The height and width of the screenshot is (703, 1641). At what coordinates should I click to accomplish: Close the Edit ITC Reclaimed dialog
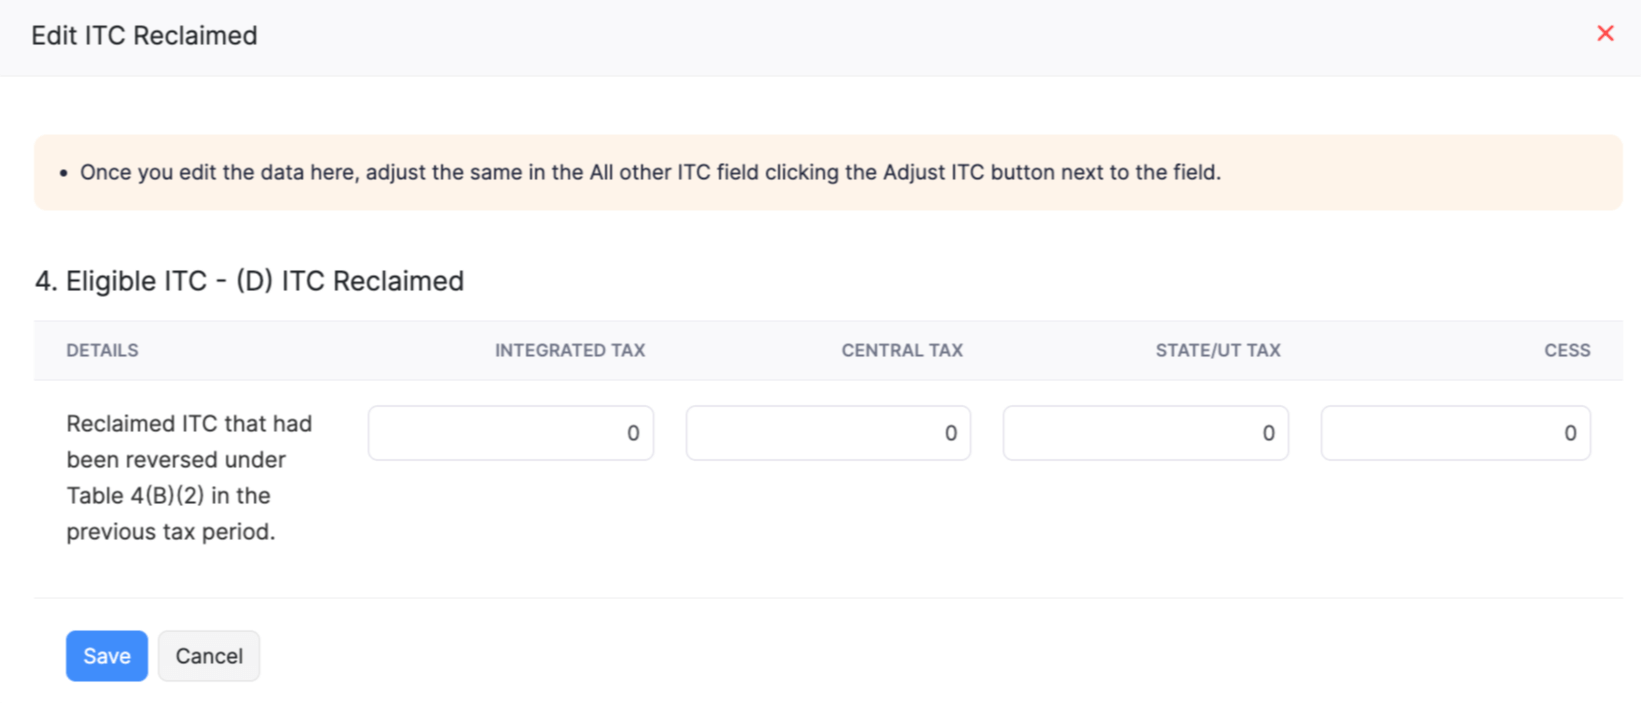1605,33
